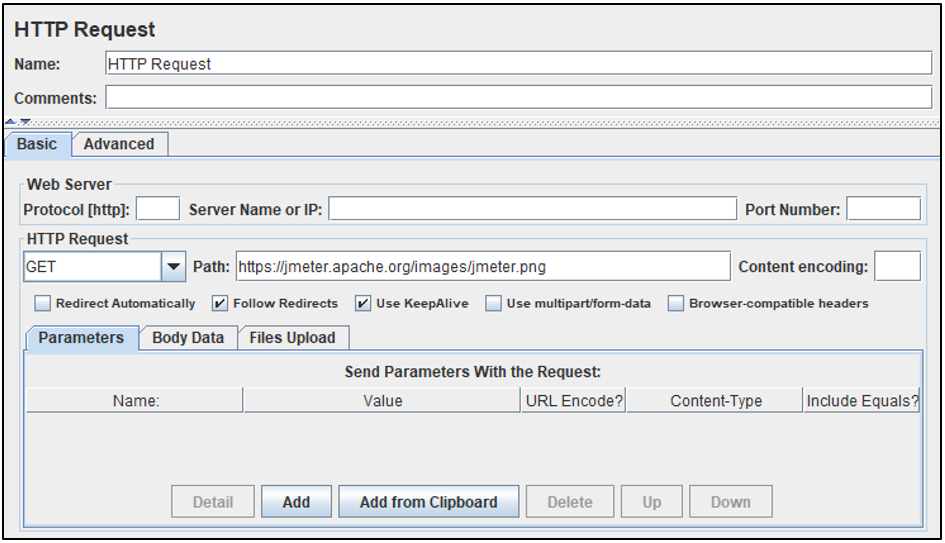Viewport: 945px width, 543px height.
Task: Toggle the Use KeepAlive checkbox
Action: pyautogui.click(x=363, y=303)
